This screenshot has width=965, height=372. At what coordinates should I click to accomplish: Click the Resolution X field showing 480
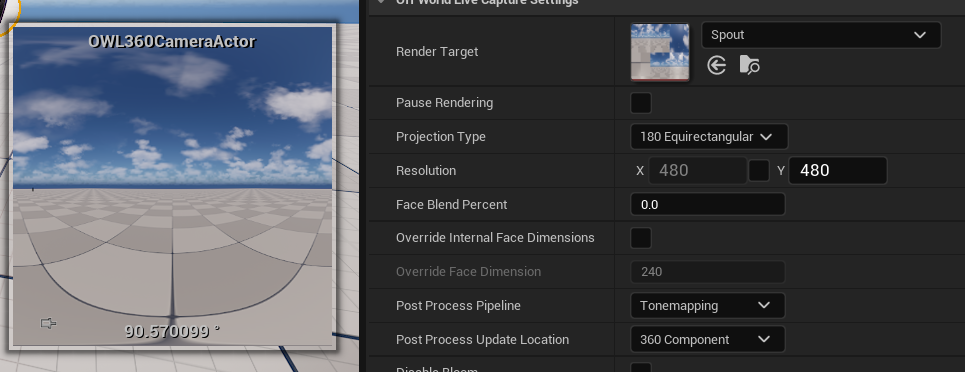(x=697, y=171)
